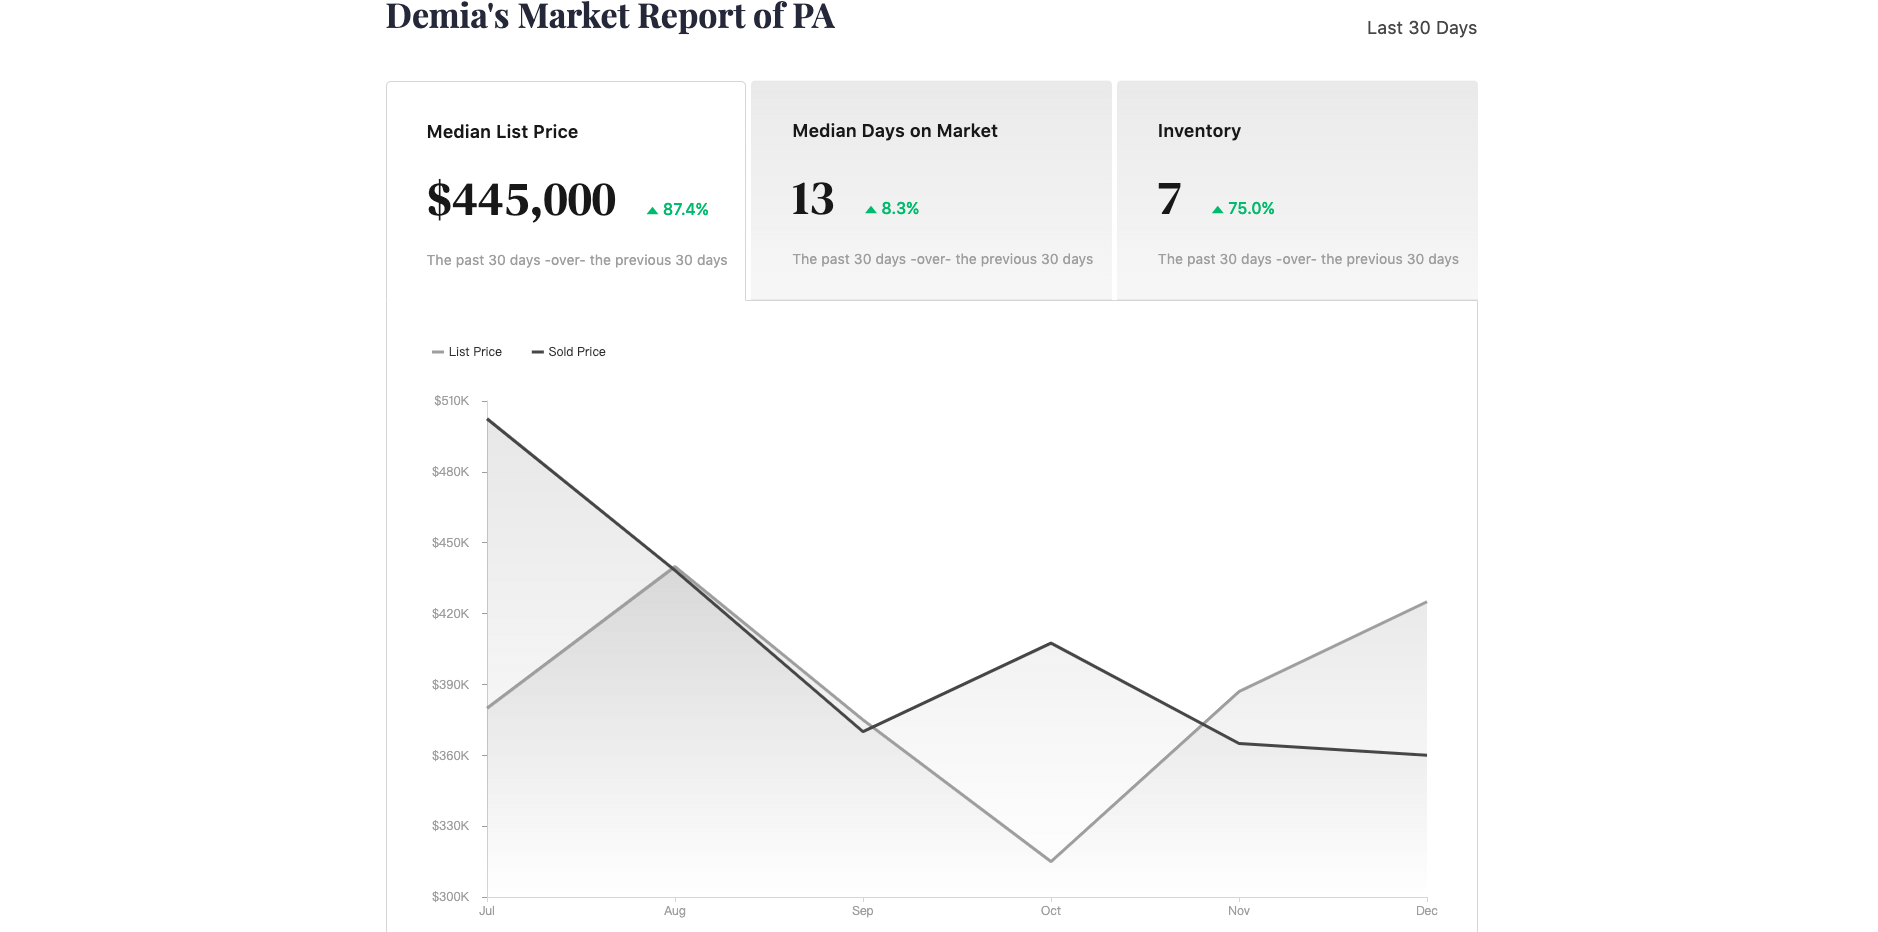Viewport: 1878px width, 932px height.
Task: Click green up arrow beside 75.0%
Action: coord(1217,209)
